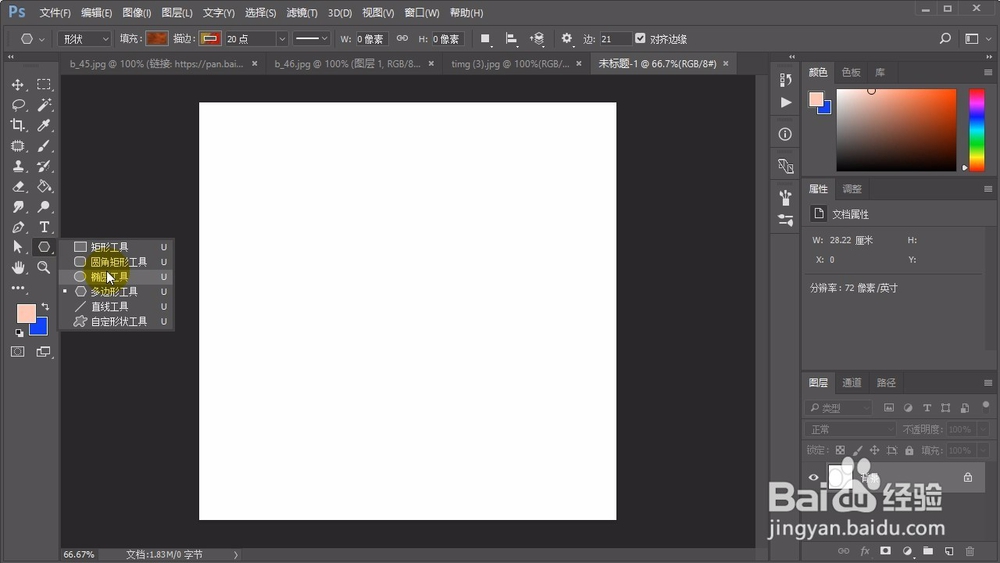Toggle lock all layer button

click(x=909, y=450)
